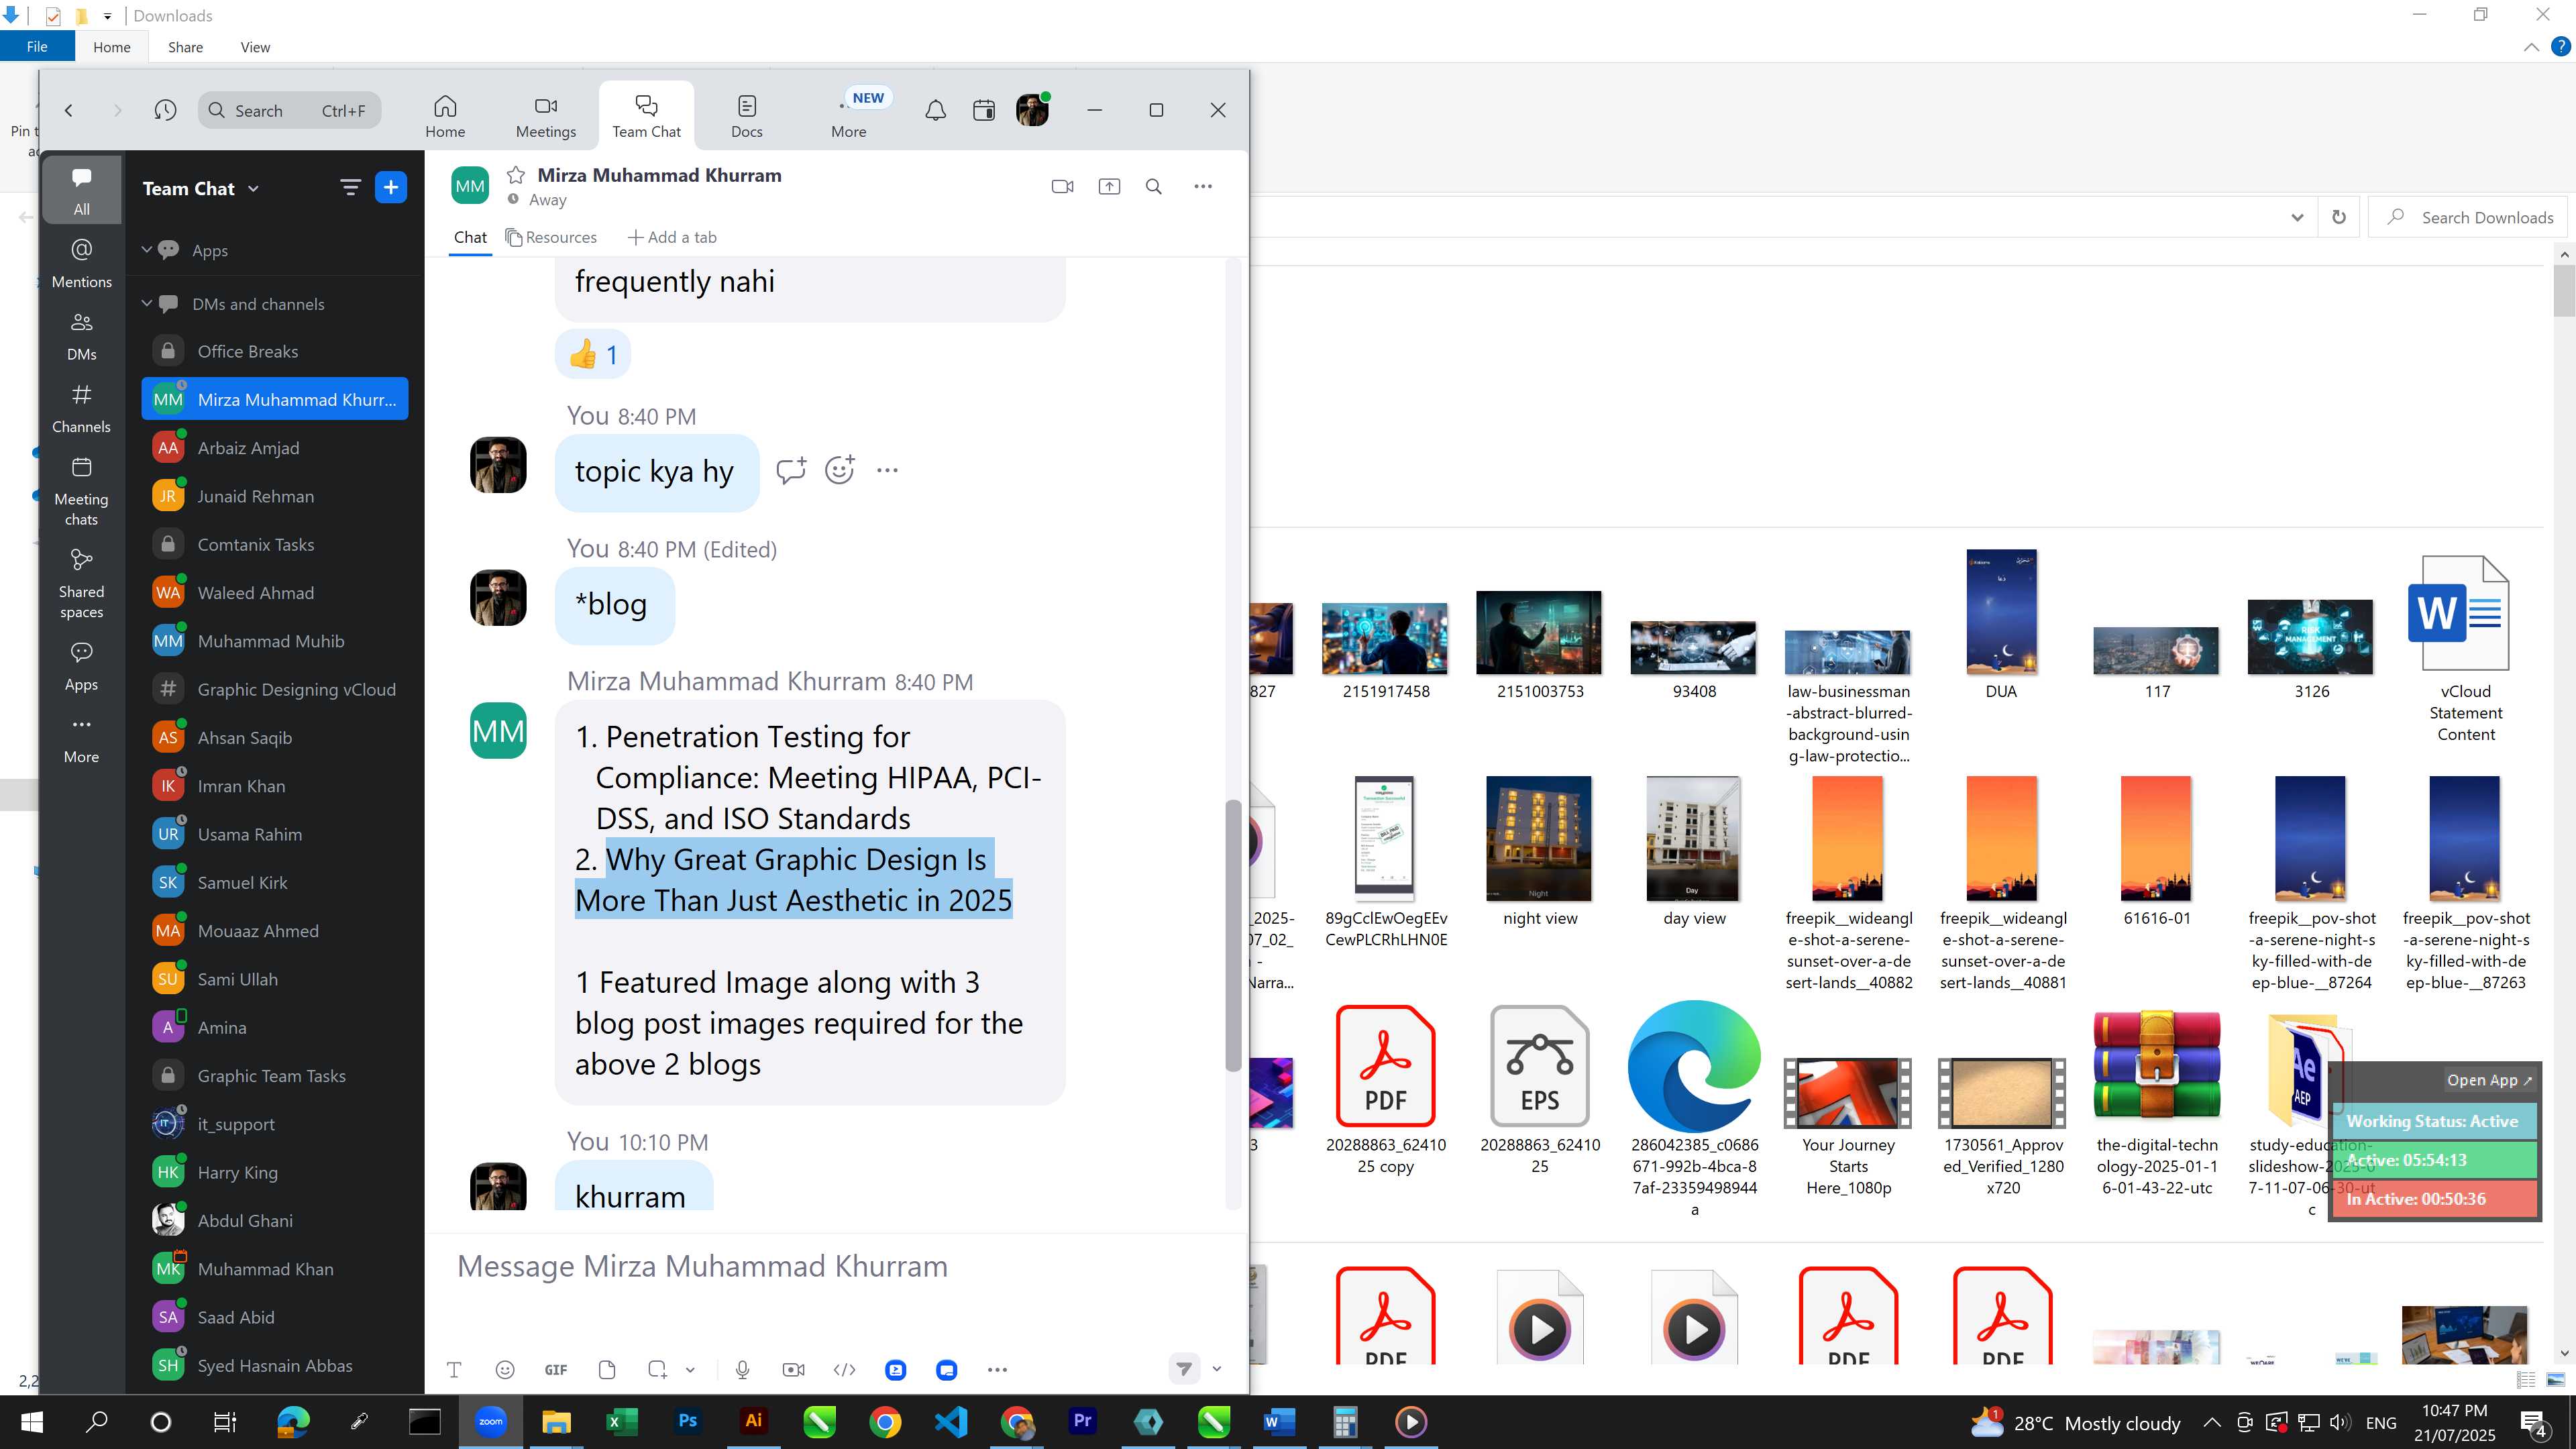Open chat filter icon beside Team Chat
Viewport: 2576px width, 1449px height.
pyautogui.click(x=350, y=187)
